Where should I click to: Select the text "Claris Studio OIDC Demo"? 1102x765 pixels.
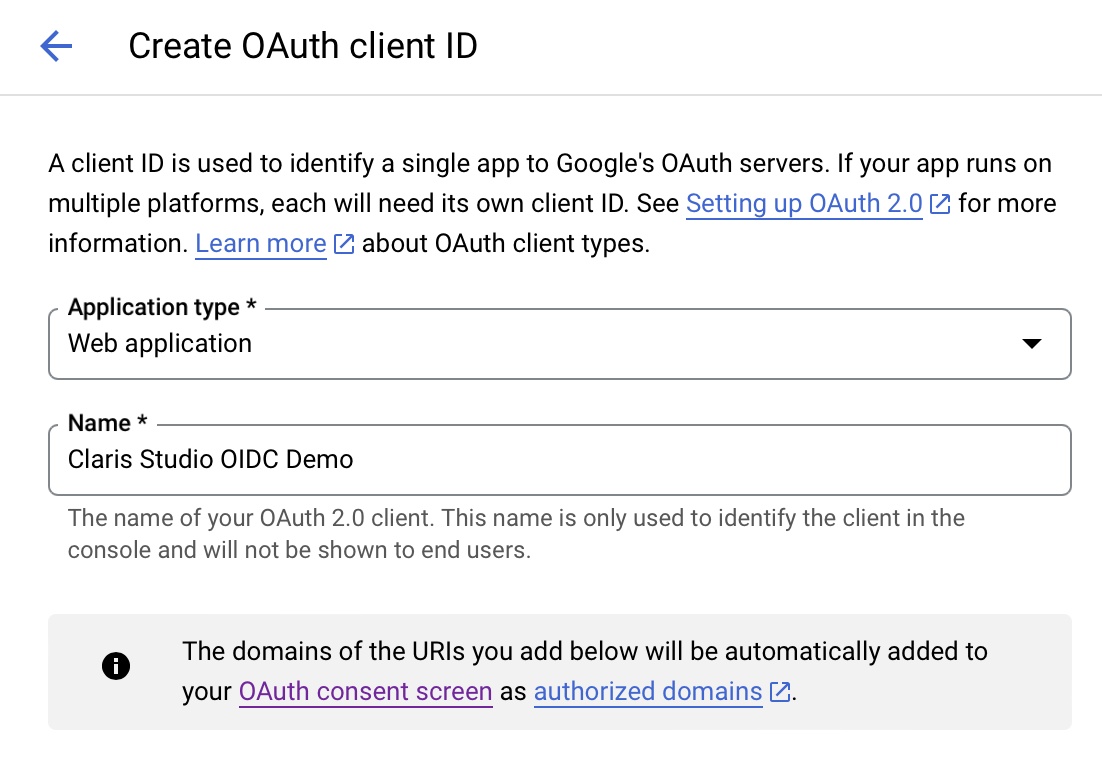(209, 459)
